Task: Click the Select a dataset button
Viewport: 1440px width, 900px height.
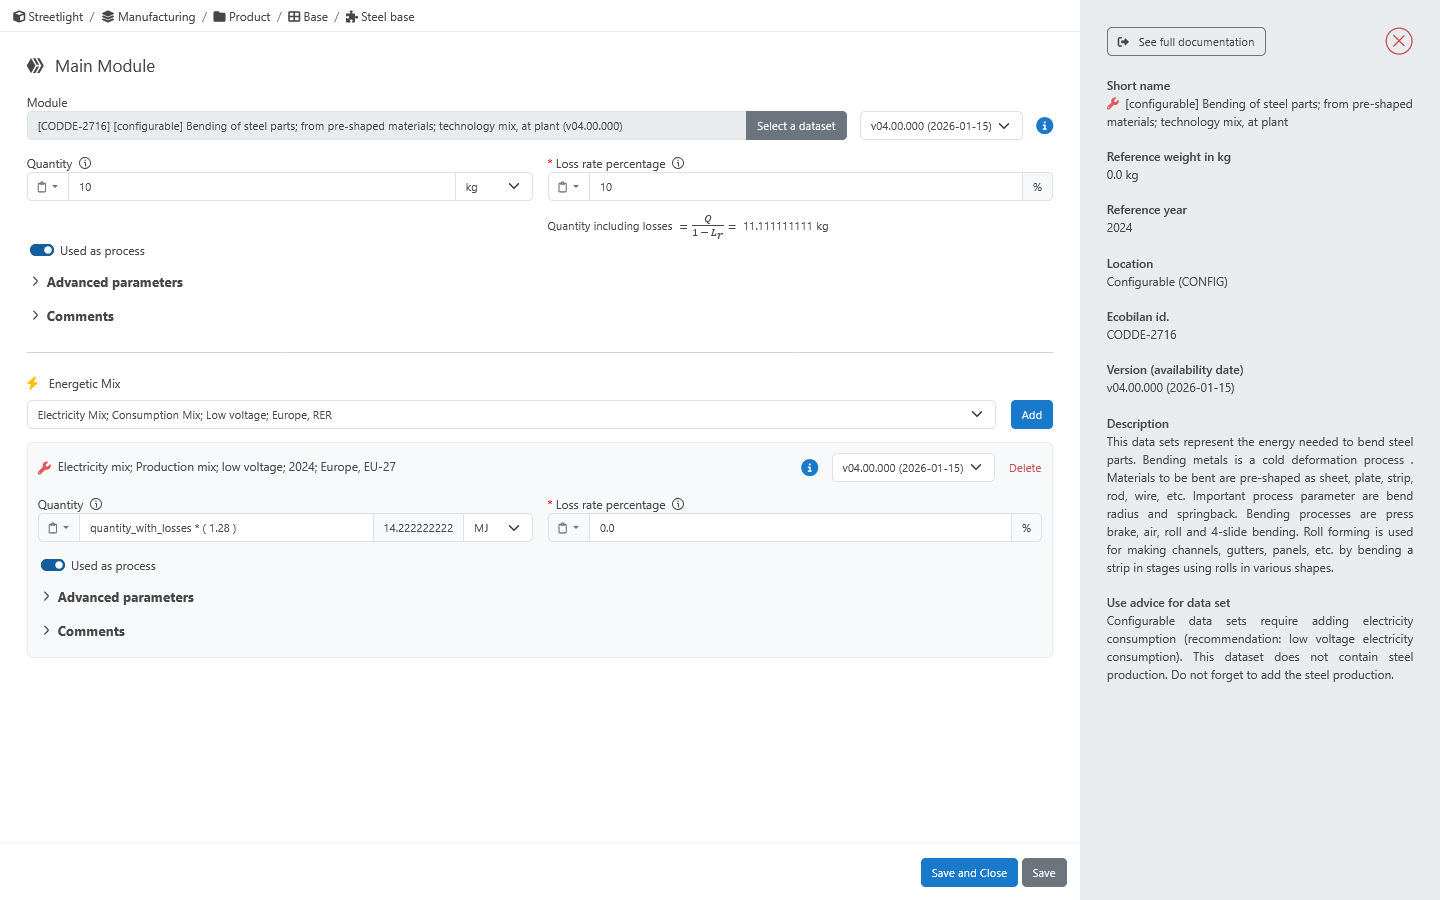Action: (796, 126)
